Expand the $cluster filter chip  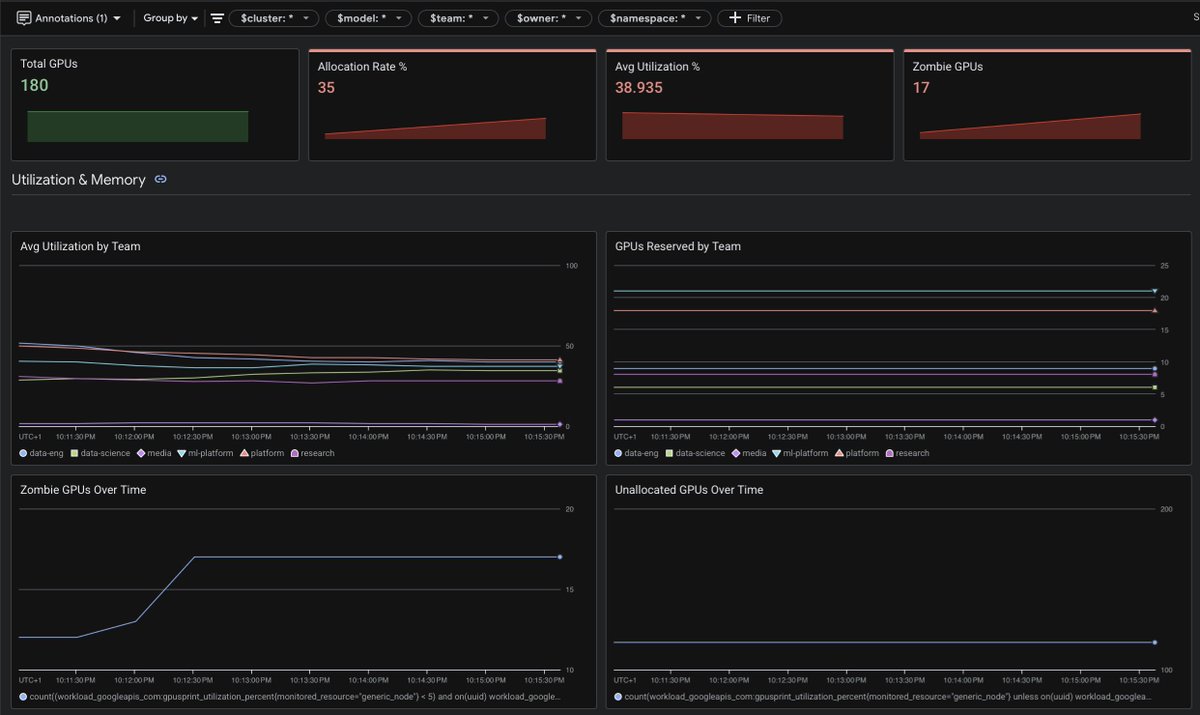tap(274, 18)
